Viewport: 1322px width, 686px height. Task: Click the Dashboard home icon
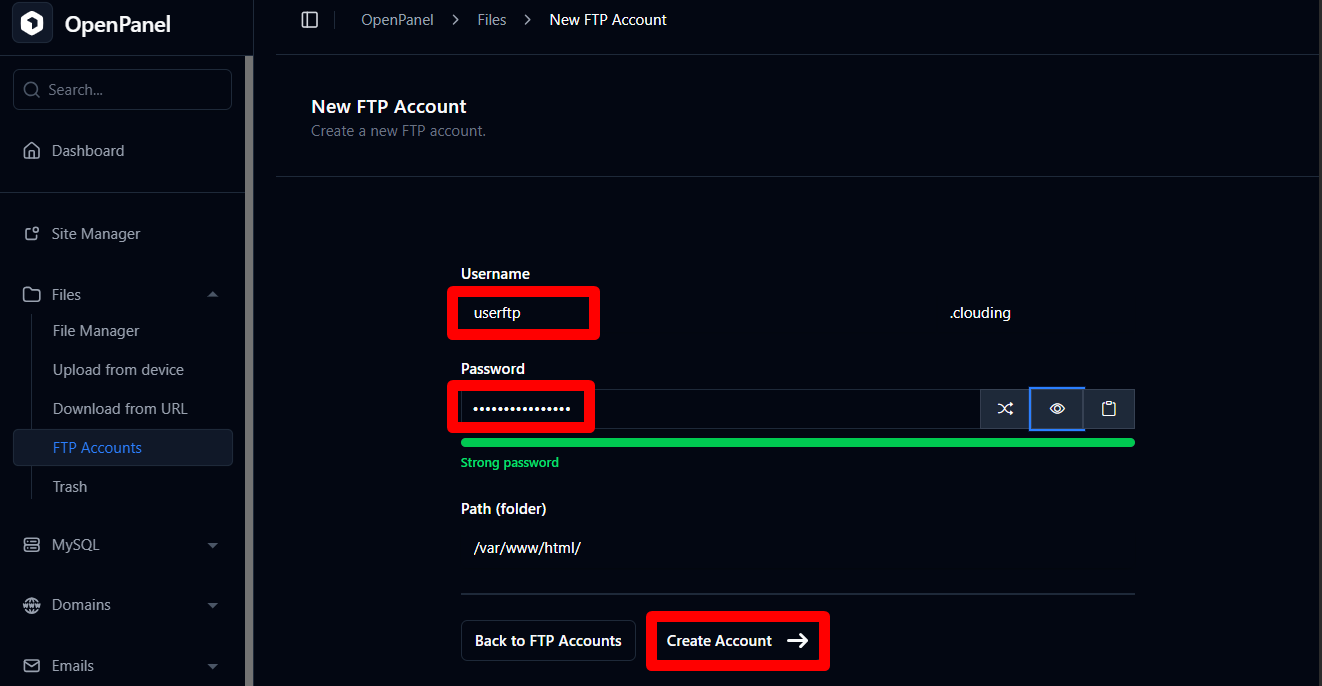pos(32,151)
